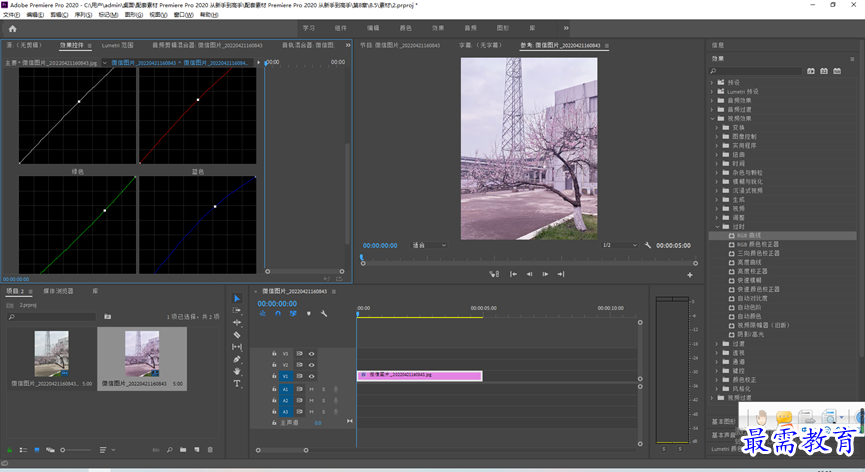865x472 pixels.
Task: Open the Program Monitor button editor plus
Action: click(690, 275)
